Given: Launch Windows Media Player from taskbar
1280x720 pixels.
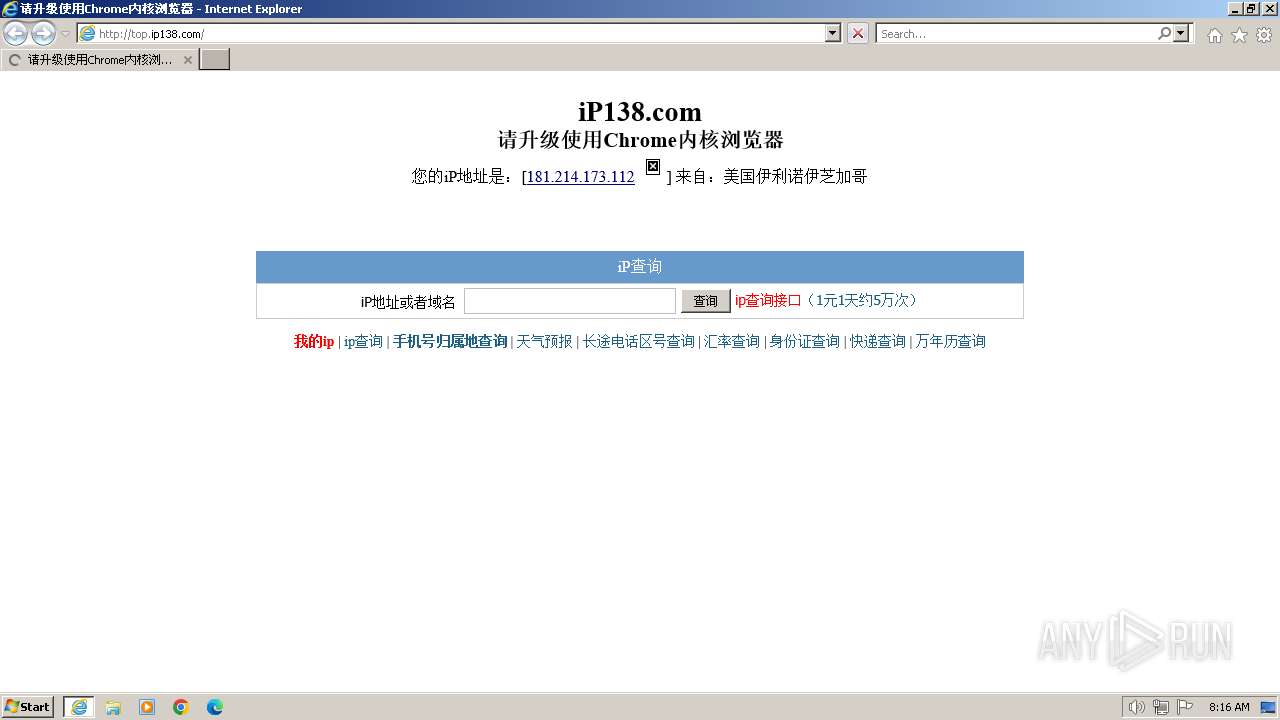Looking at the screenshot, I should click(147, 707).
